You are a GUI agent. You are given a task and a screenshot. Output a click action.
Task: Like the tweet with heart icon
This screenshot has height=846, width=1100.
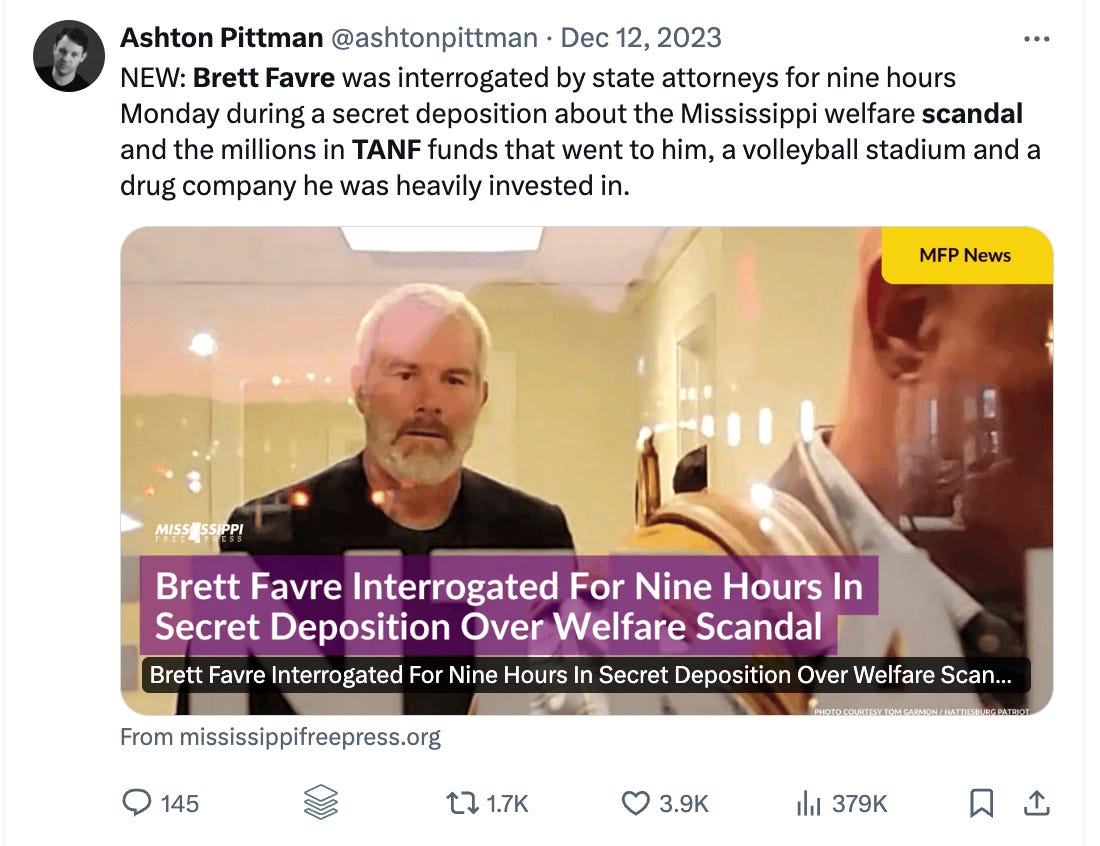pyautogui.click(x=636, y=803)
